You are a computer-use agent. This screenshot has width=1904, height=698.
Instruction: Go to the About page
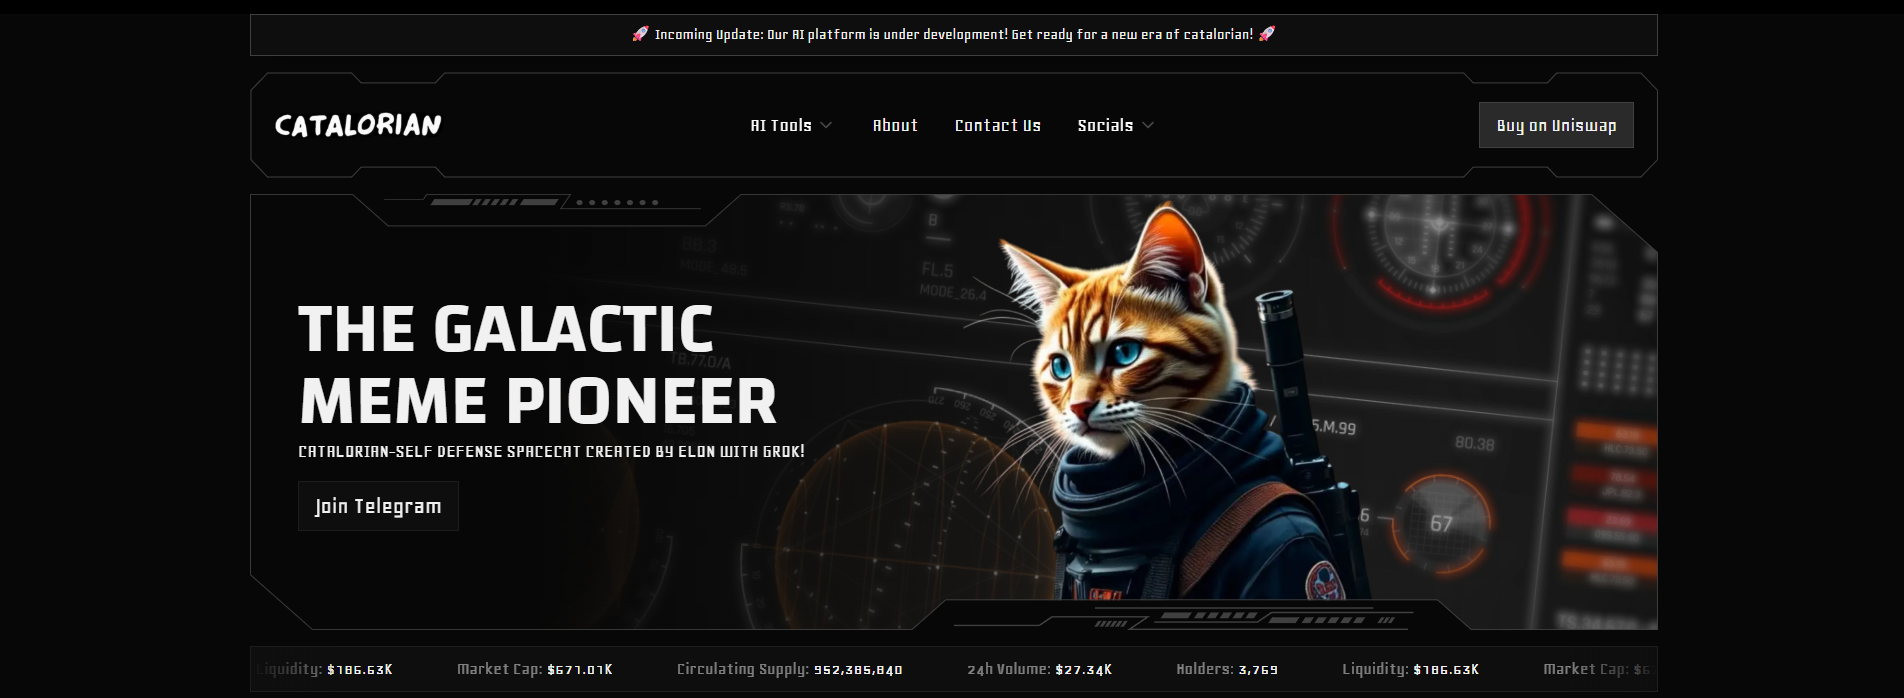click(x=895, y=125)
